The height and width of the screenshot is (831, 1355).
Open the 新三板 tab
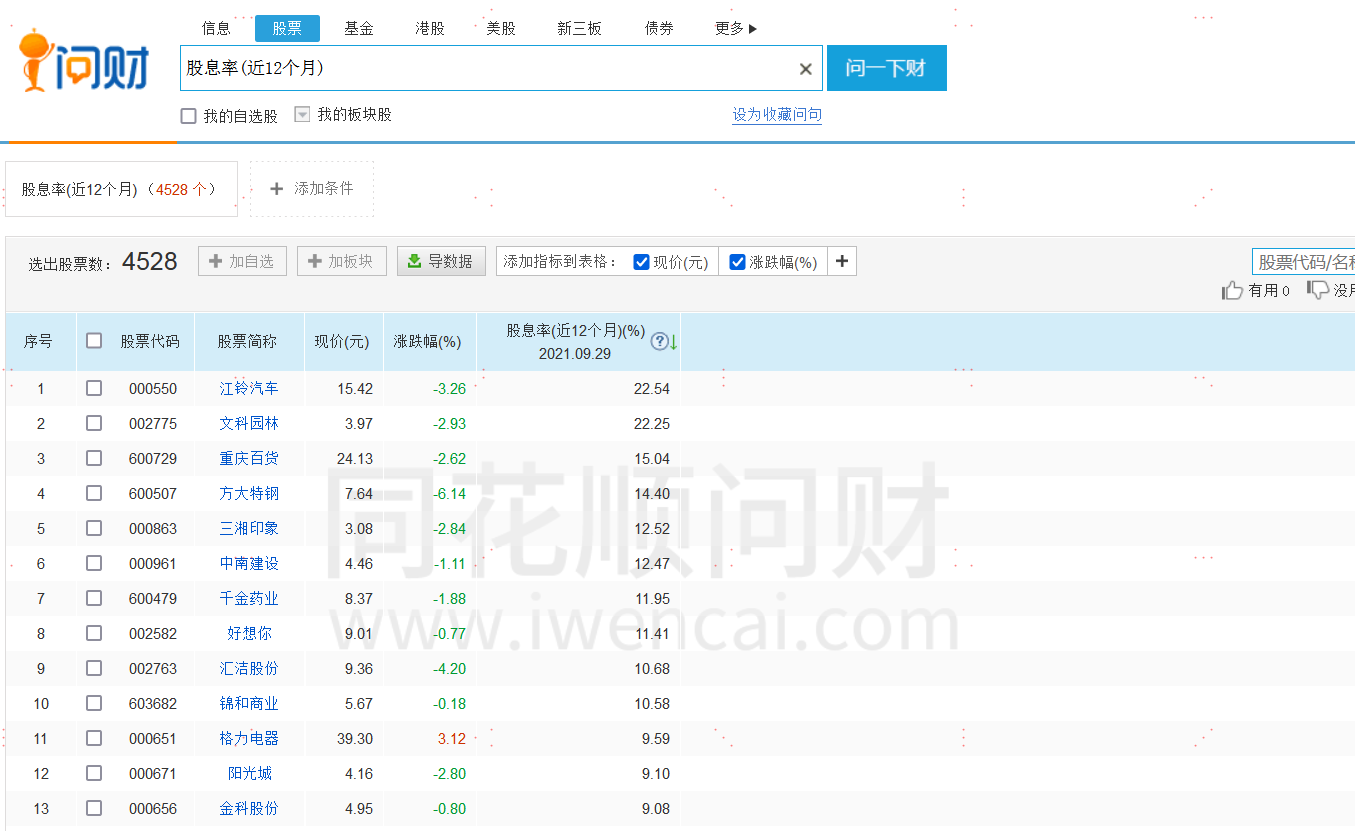580,28
